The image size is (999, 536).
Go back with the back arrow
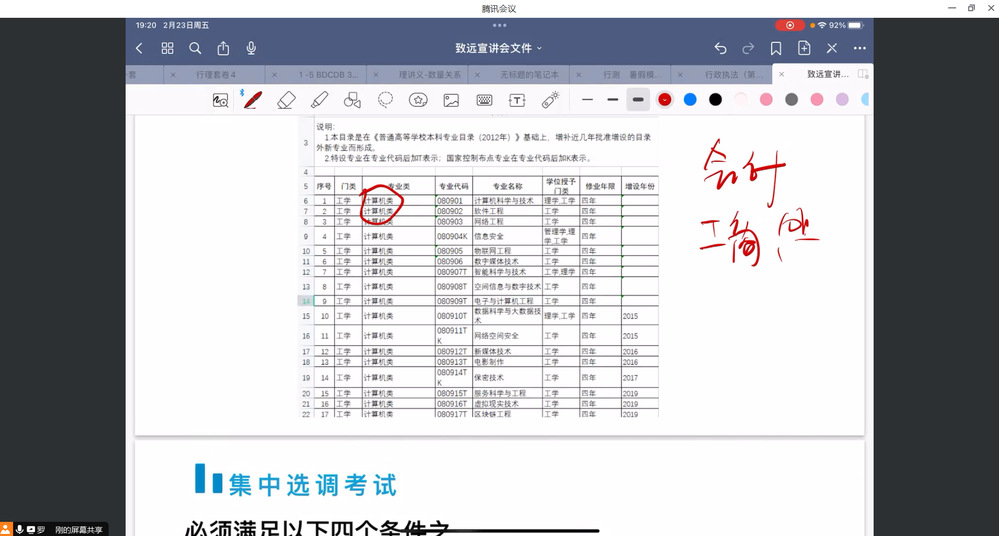(139, 48)
